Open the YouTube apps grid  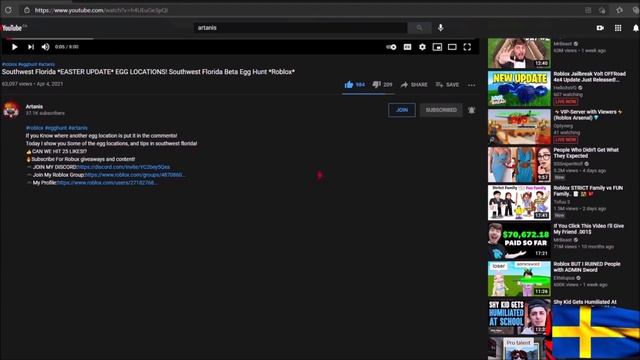618,28
